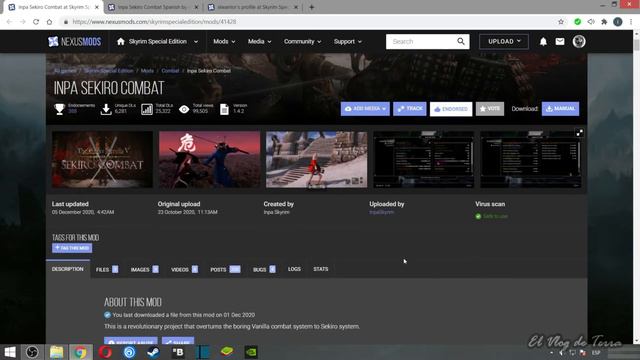The width and height of the screenshot is (640, 360).
Task: Click the total downloads chart icon
Action: [147, 109]
